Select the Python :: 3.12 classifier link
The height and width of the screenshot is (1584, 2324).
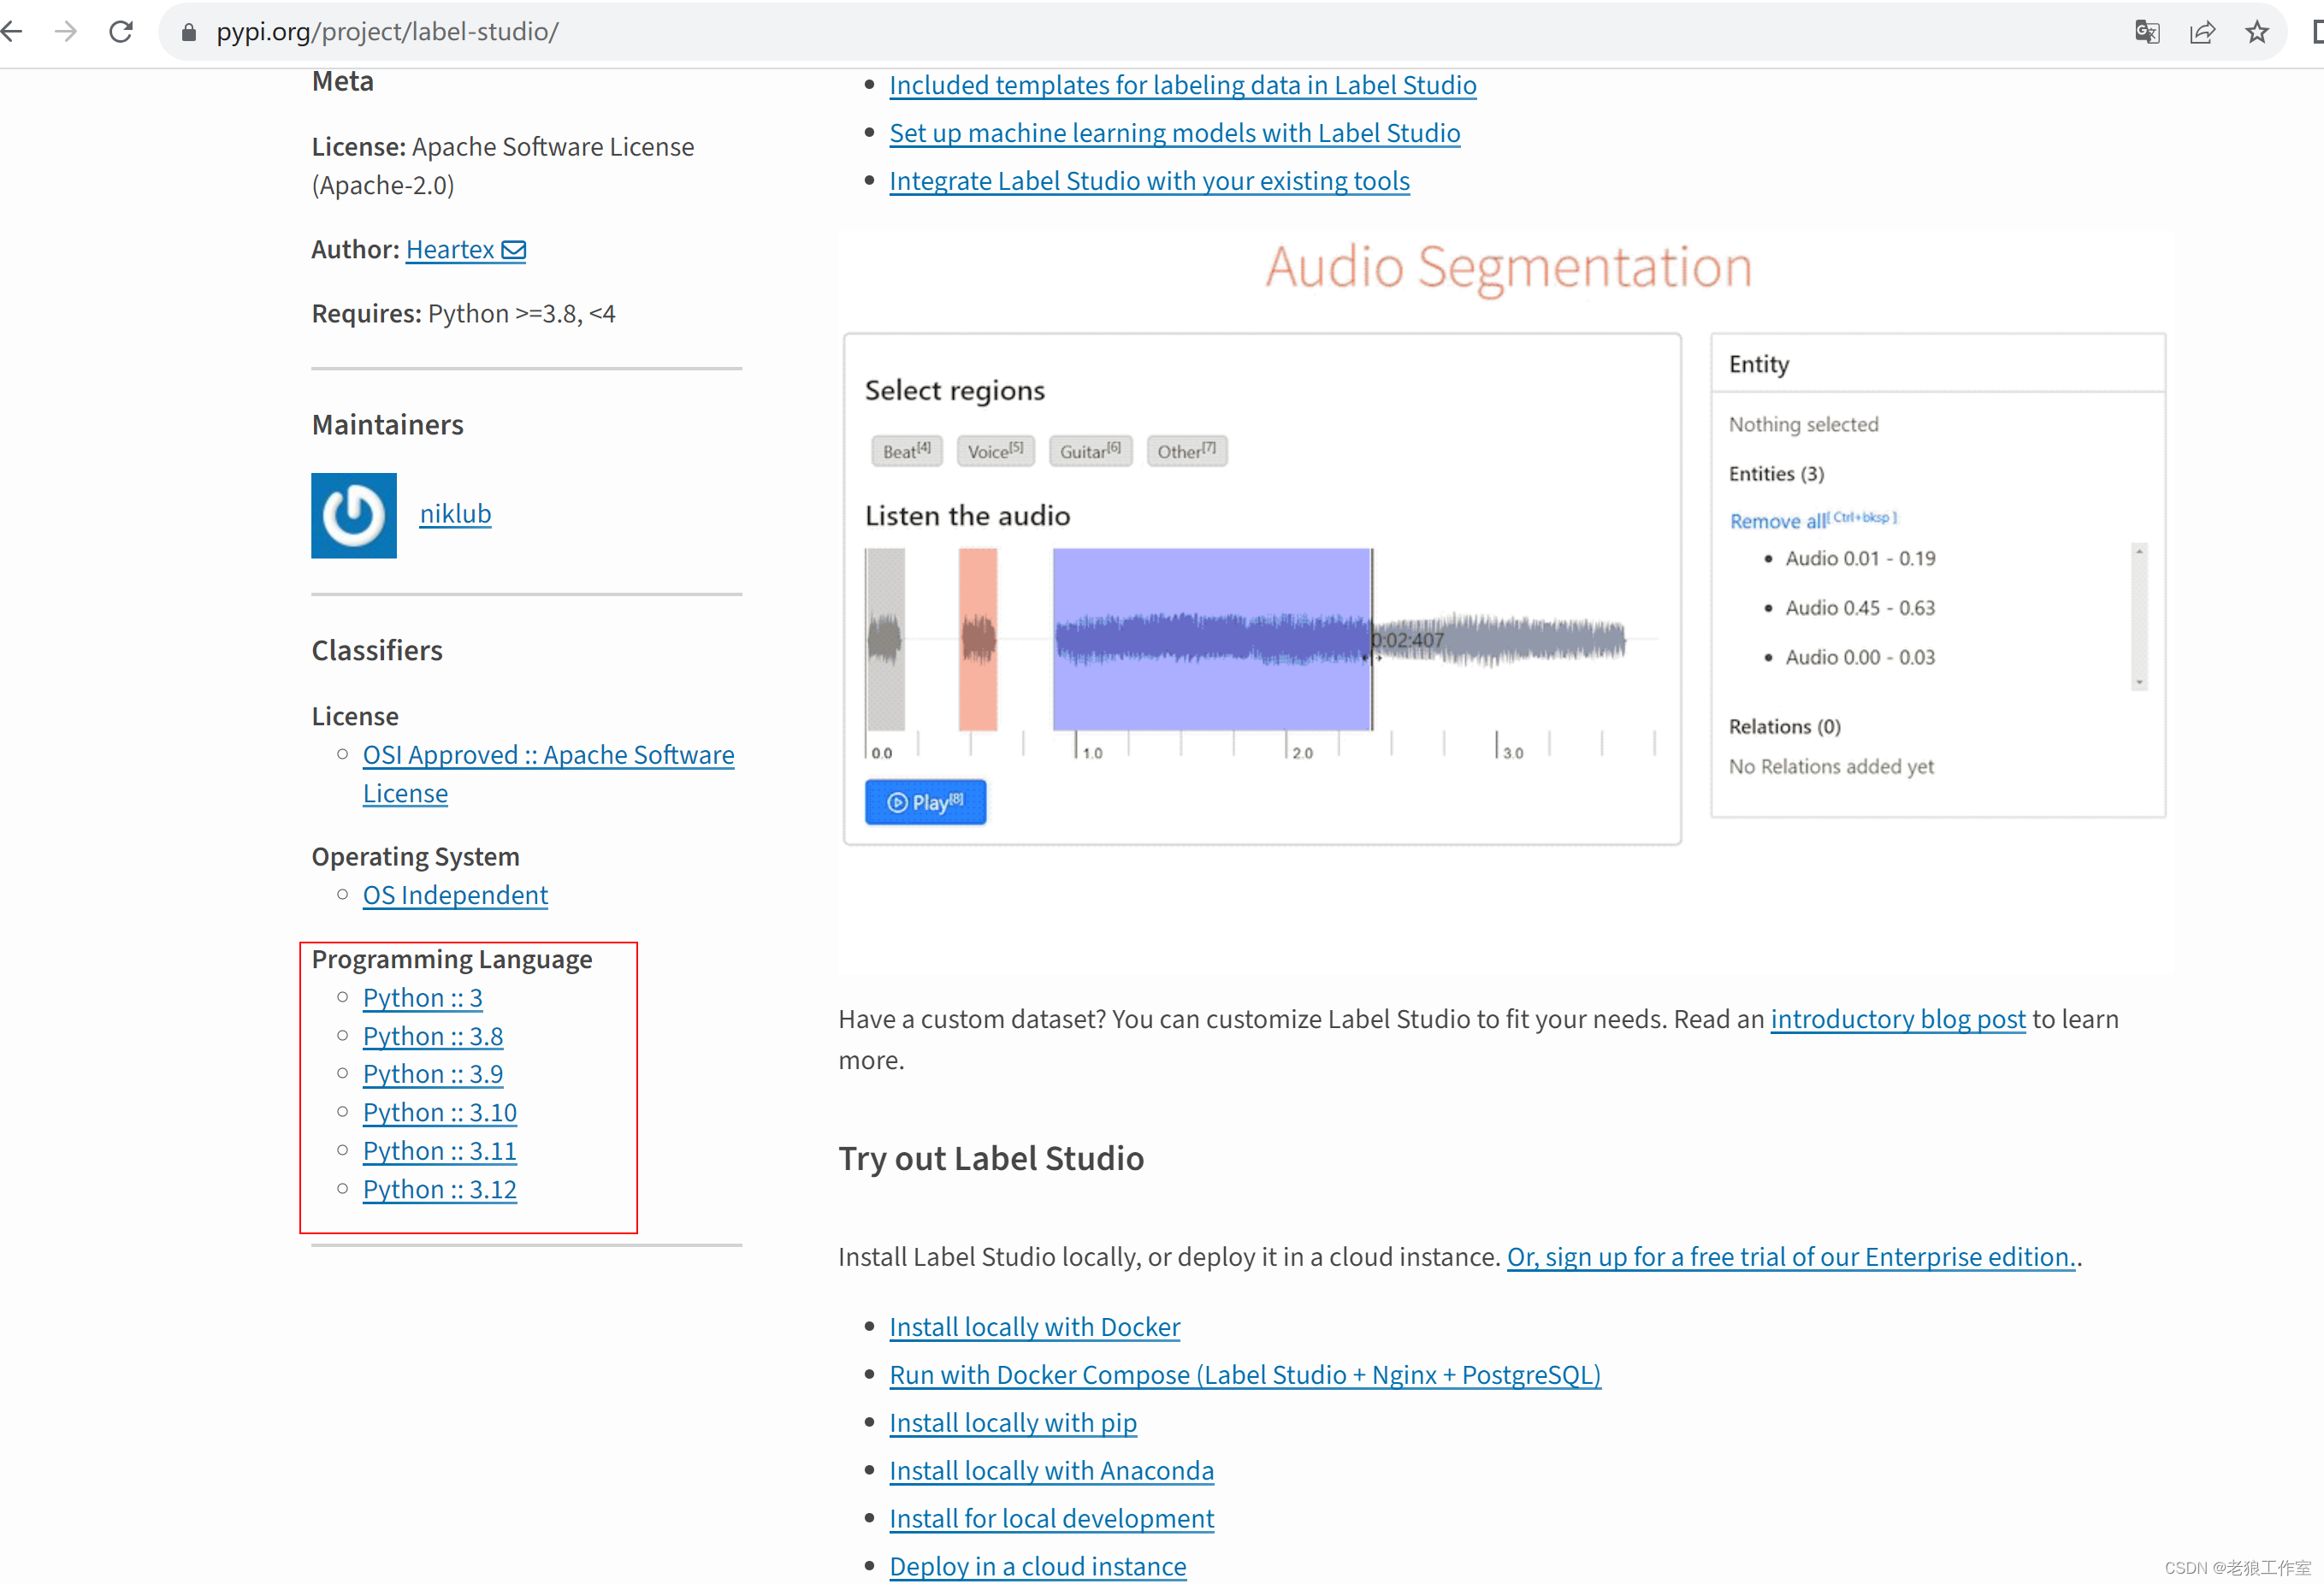439,1189
